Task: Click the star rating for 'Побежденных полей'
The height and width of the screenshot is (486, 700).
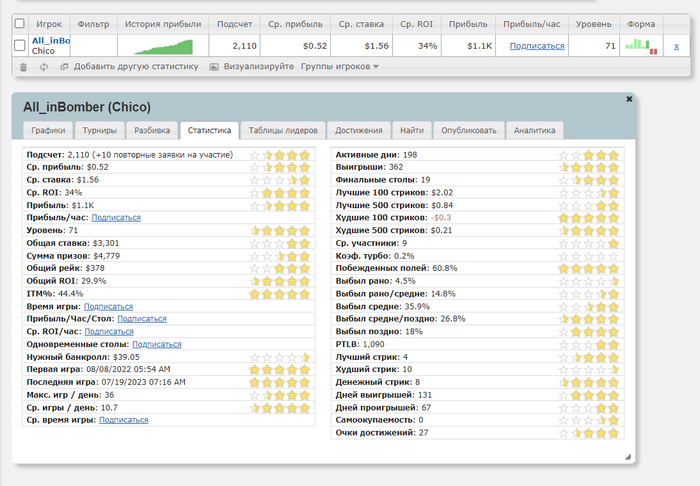Action: 588,269
